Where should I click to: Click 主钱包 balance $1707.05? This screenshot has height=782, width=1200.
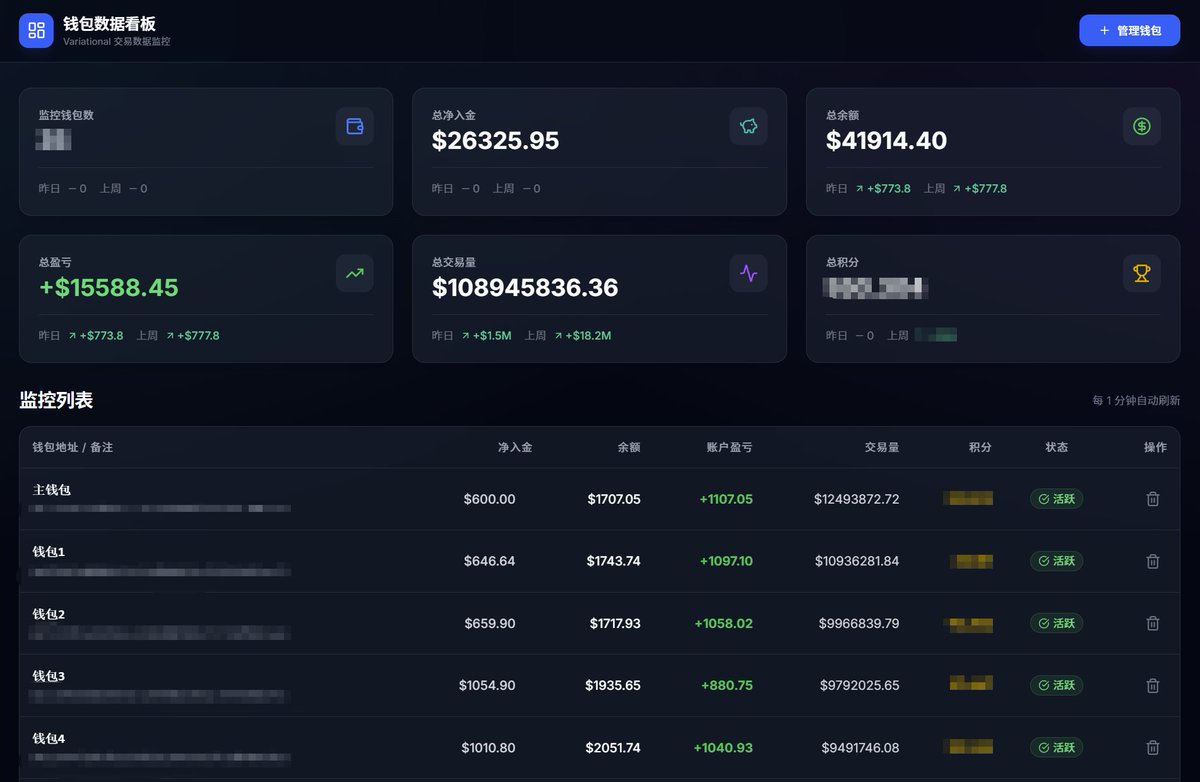coord(614,499)
